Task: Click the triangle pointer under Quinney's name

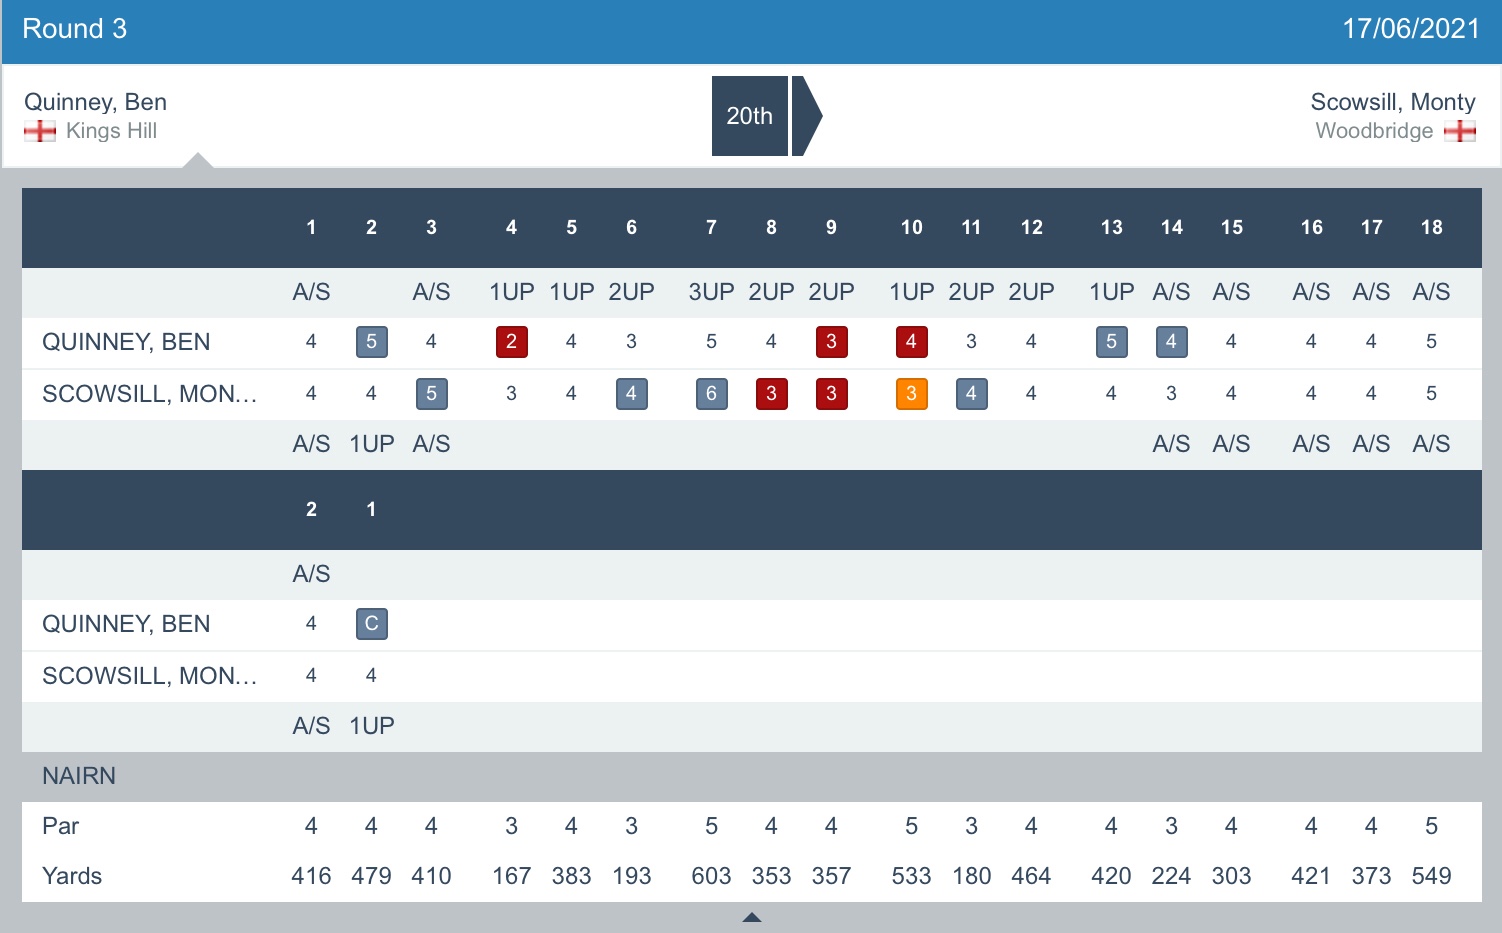Action: click(x=198, y=160)
